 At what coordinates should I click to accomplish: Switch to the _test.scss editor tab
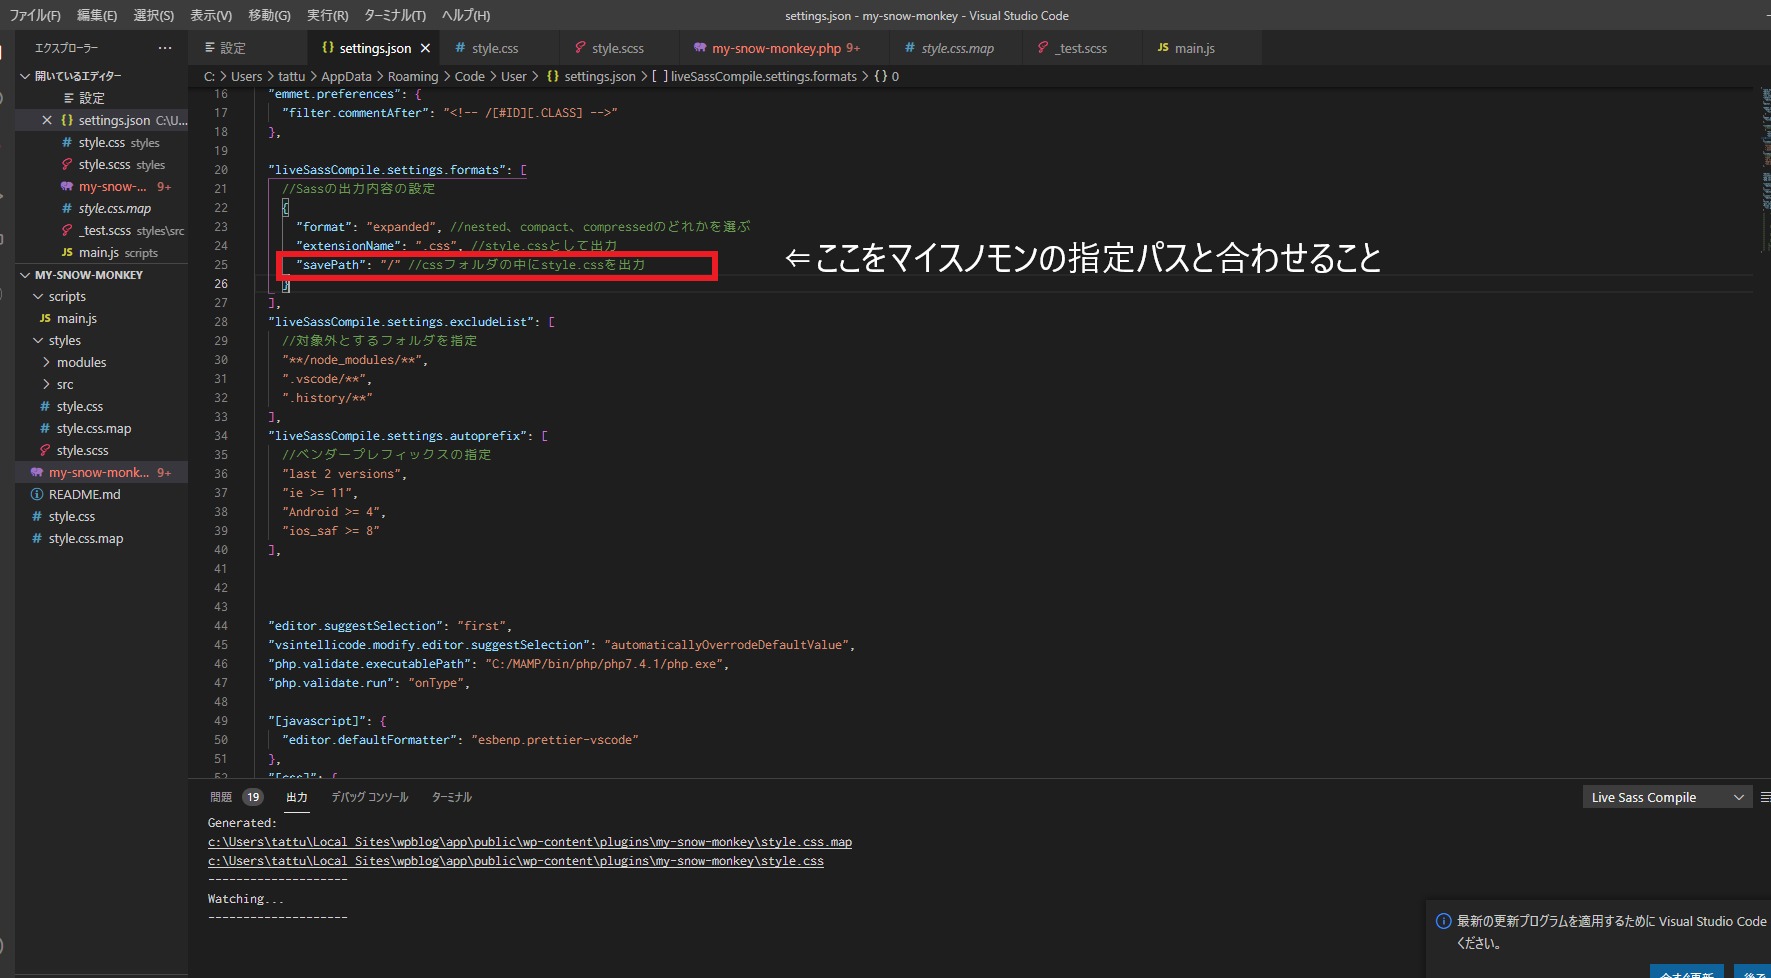1082,48
